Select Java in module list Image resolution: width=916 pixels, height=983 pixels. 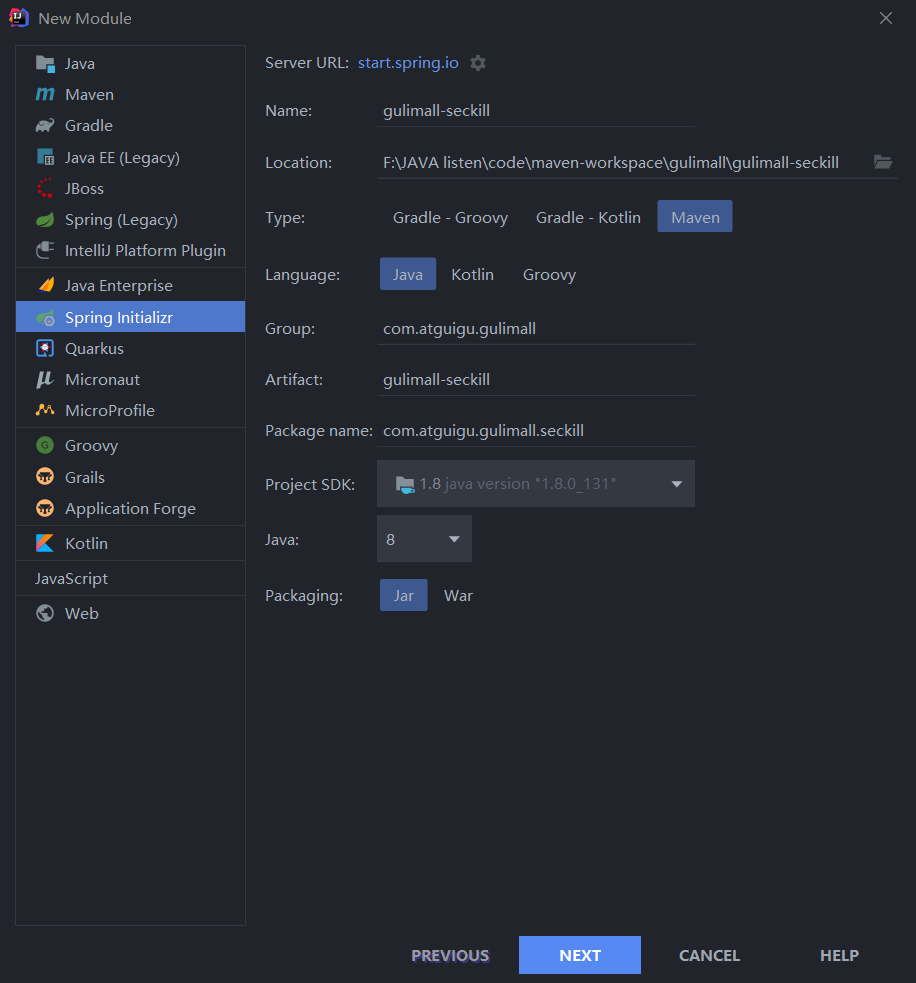(130, 63)
